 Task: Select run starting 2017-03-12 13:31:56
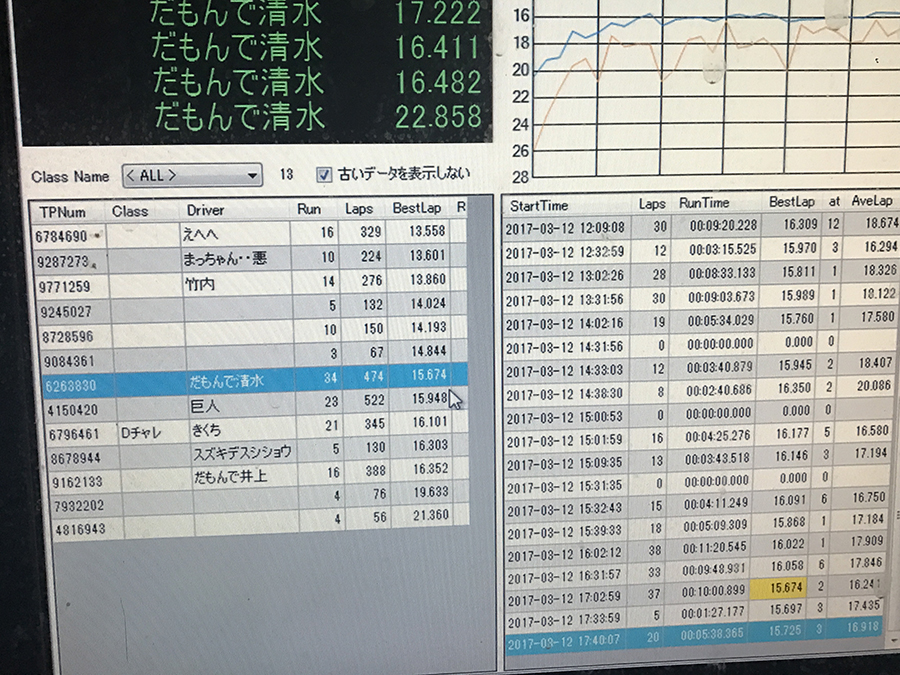point(701,297)
